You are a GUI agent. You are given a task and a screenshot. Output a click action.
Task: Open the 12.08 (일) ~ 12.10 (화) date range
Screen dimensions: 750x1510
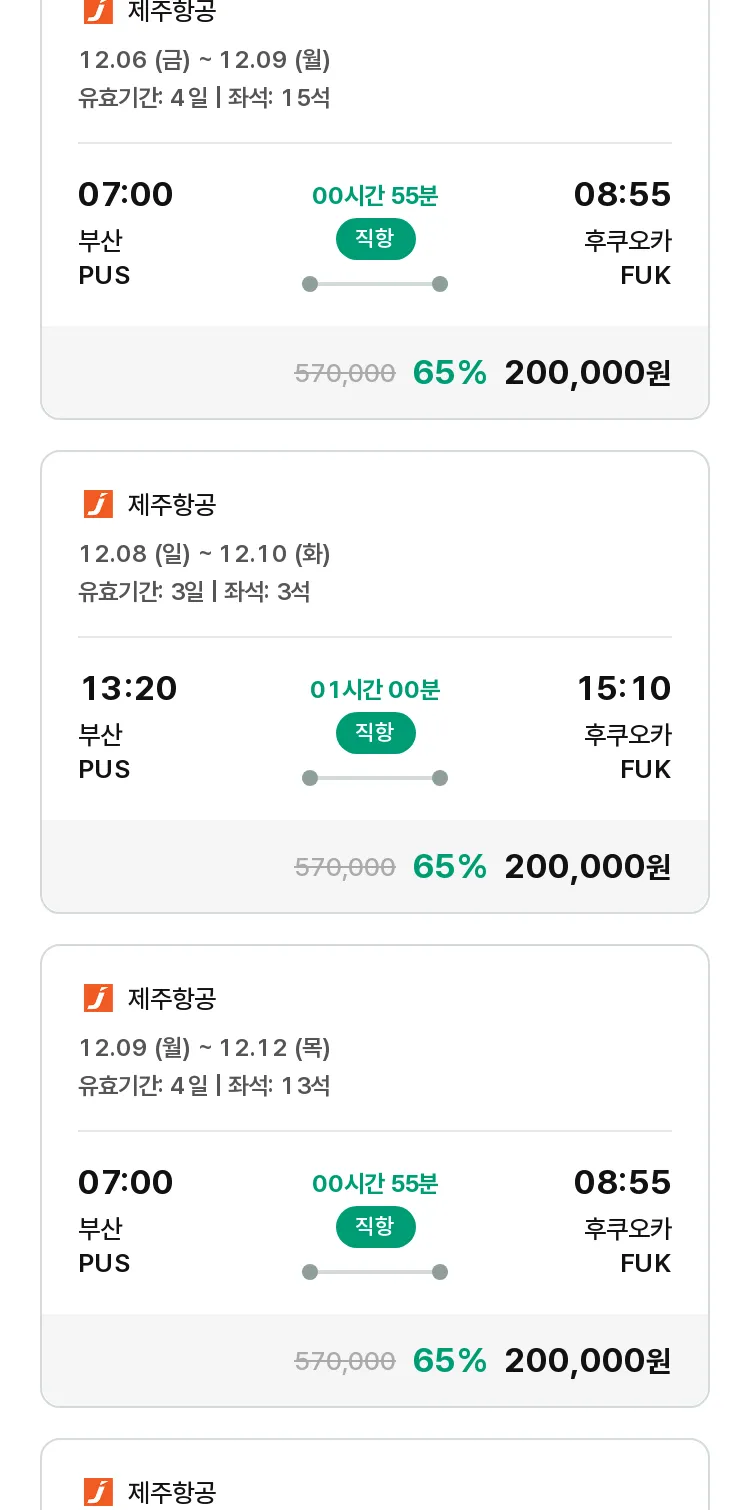click(x=205, y=554)
